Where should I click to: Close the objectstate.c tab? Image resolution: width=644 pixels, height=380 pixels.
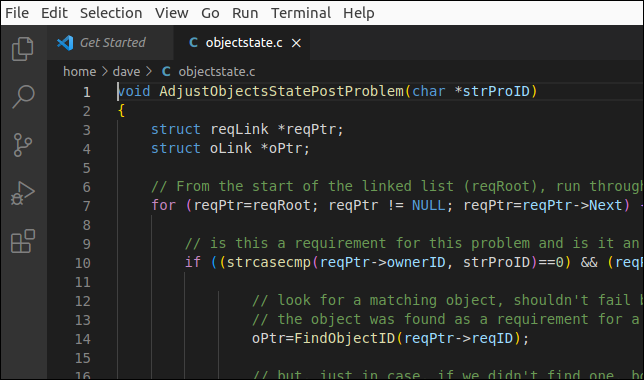pyautogui.click(x=296, y=43)
